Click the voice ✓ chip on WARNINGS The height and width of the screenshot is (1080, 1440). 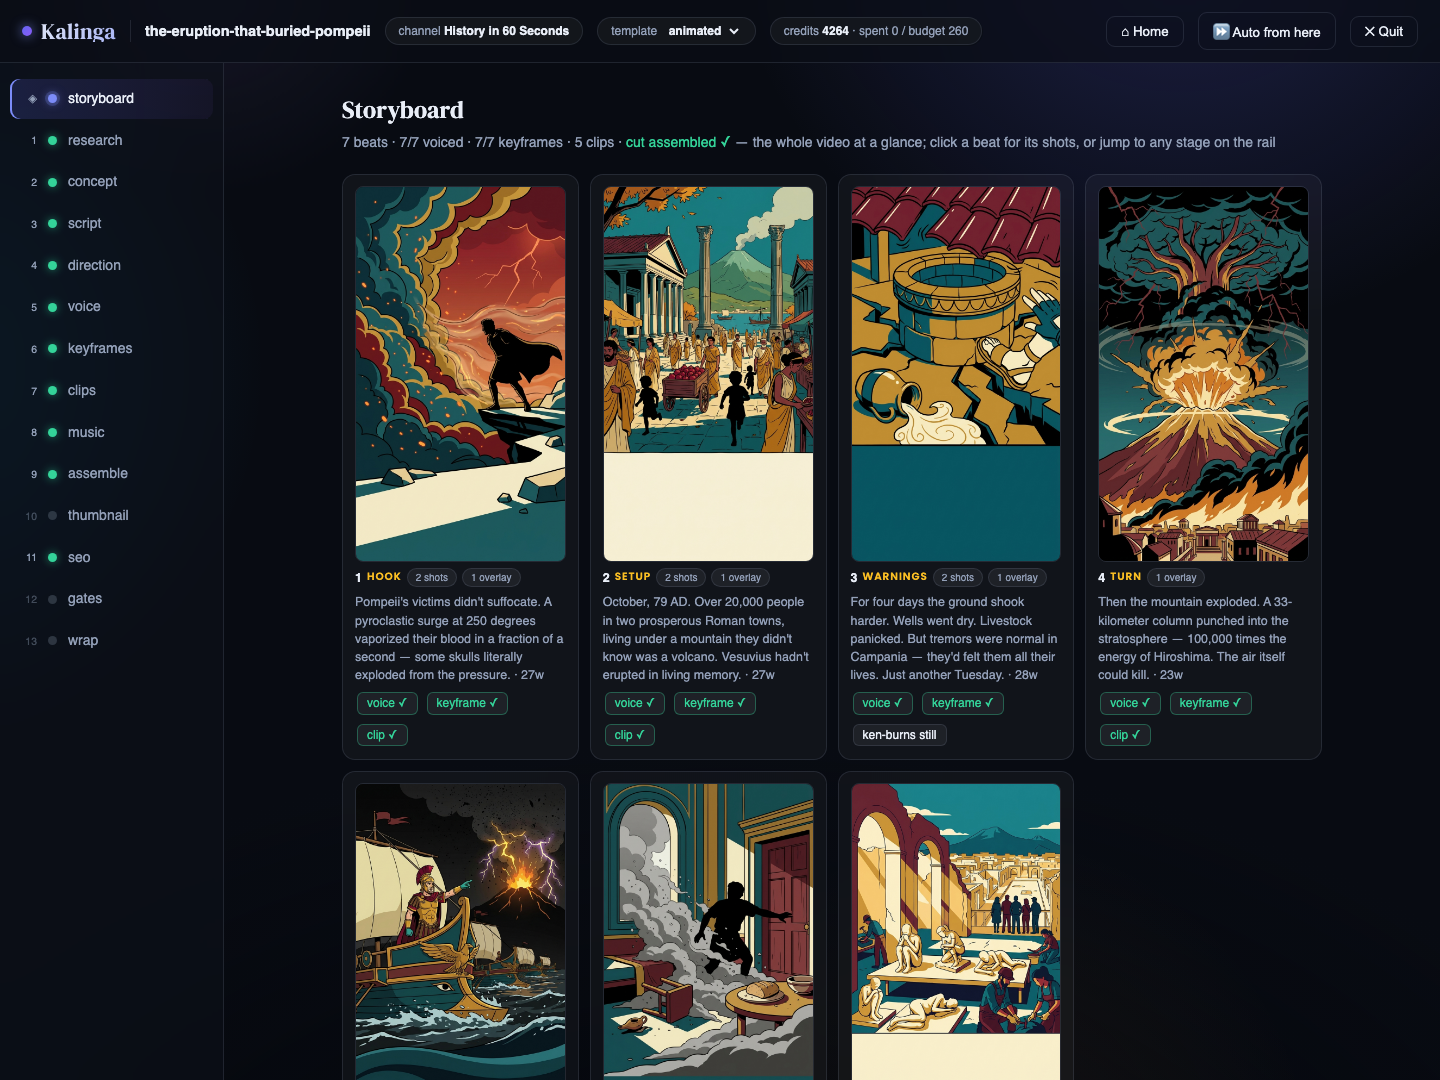coord(882,703)
